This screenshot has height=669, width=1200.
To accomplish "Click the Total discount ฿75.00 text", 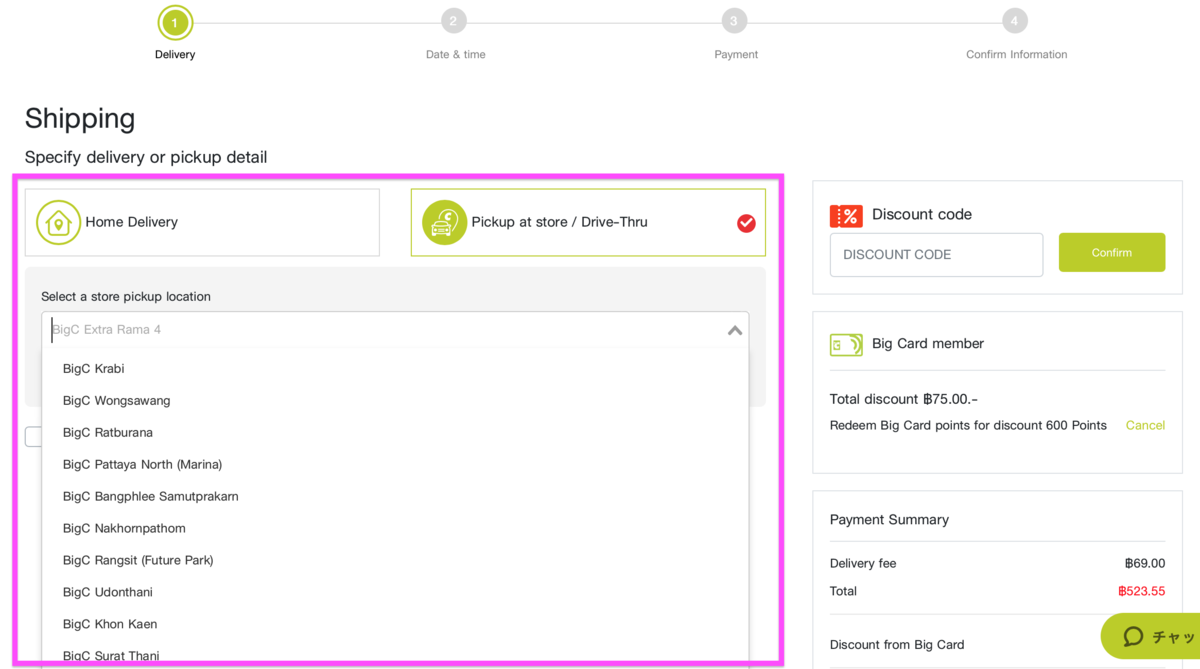I will tap(904, 400).
